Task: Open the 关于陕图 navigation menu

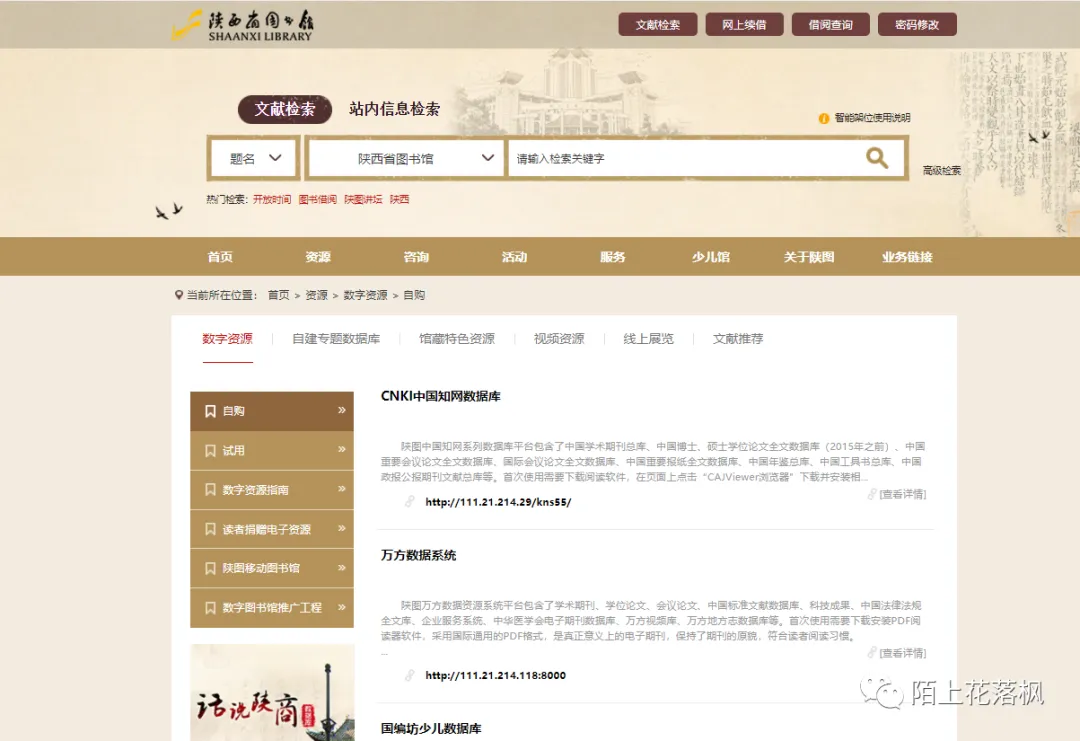Action: (x=809, y=257)
